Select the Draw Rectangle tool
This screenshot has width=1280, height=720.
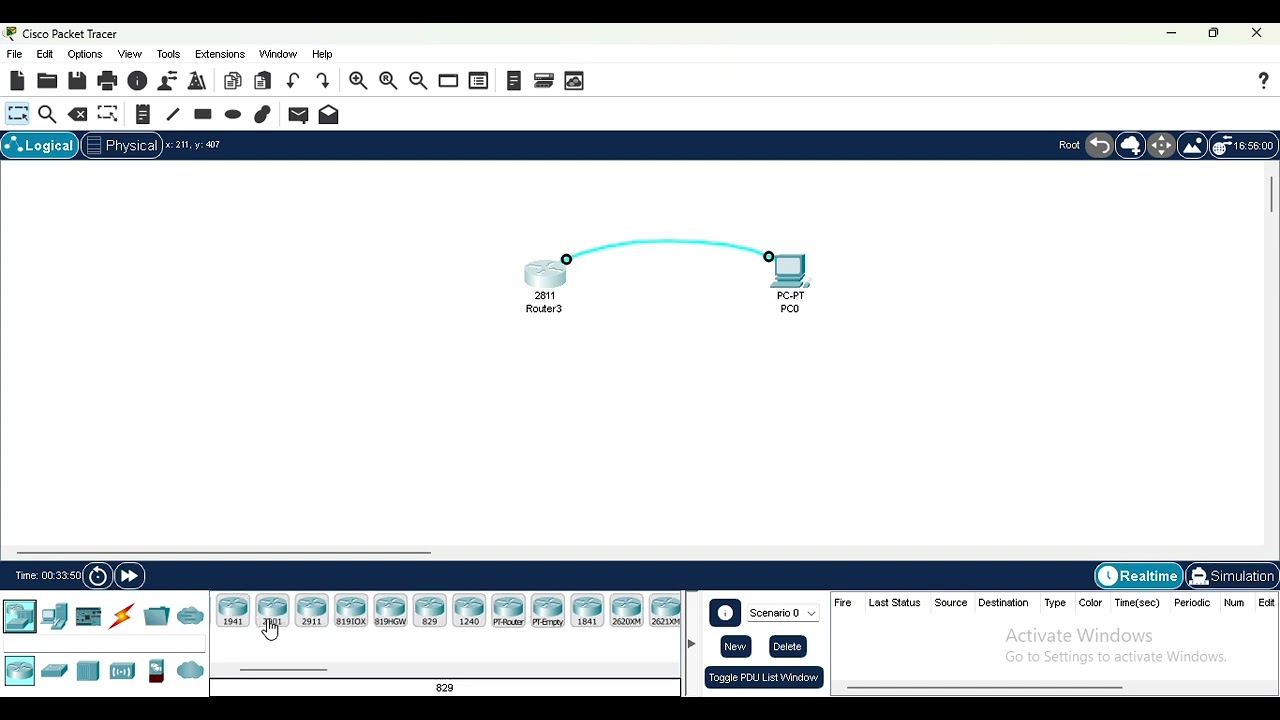tap(203, 114)
